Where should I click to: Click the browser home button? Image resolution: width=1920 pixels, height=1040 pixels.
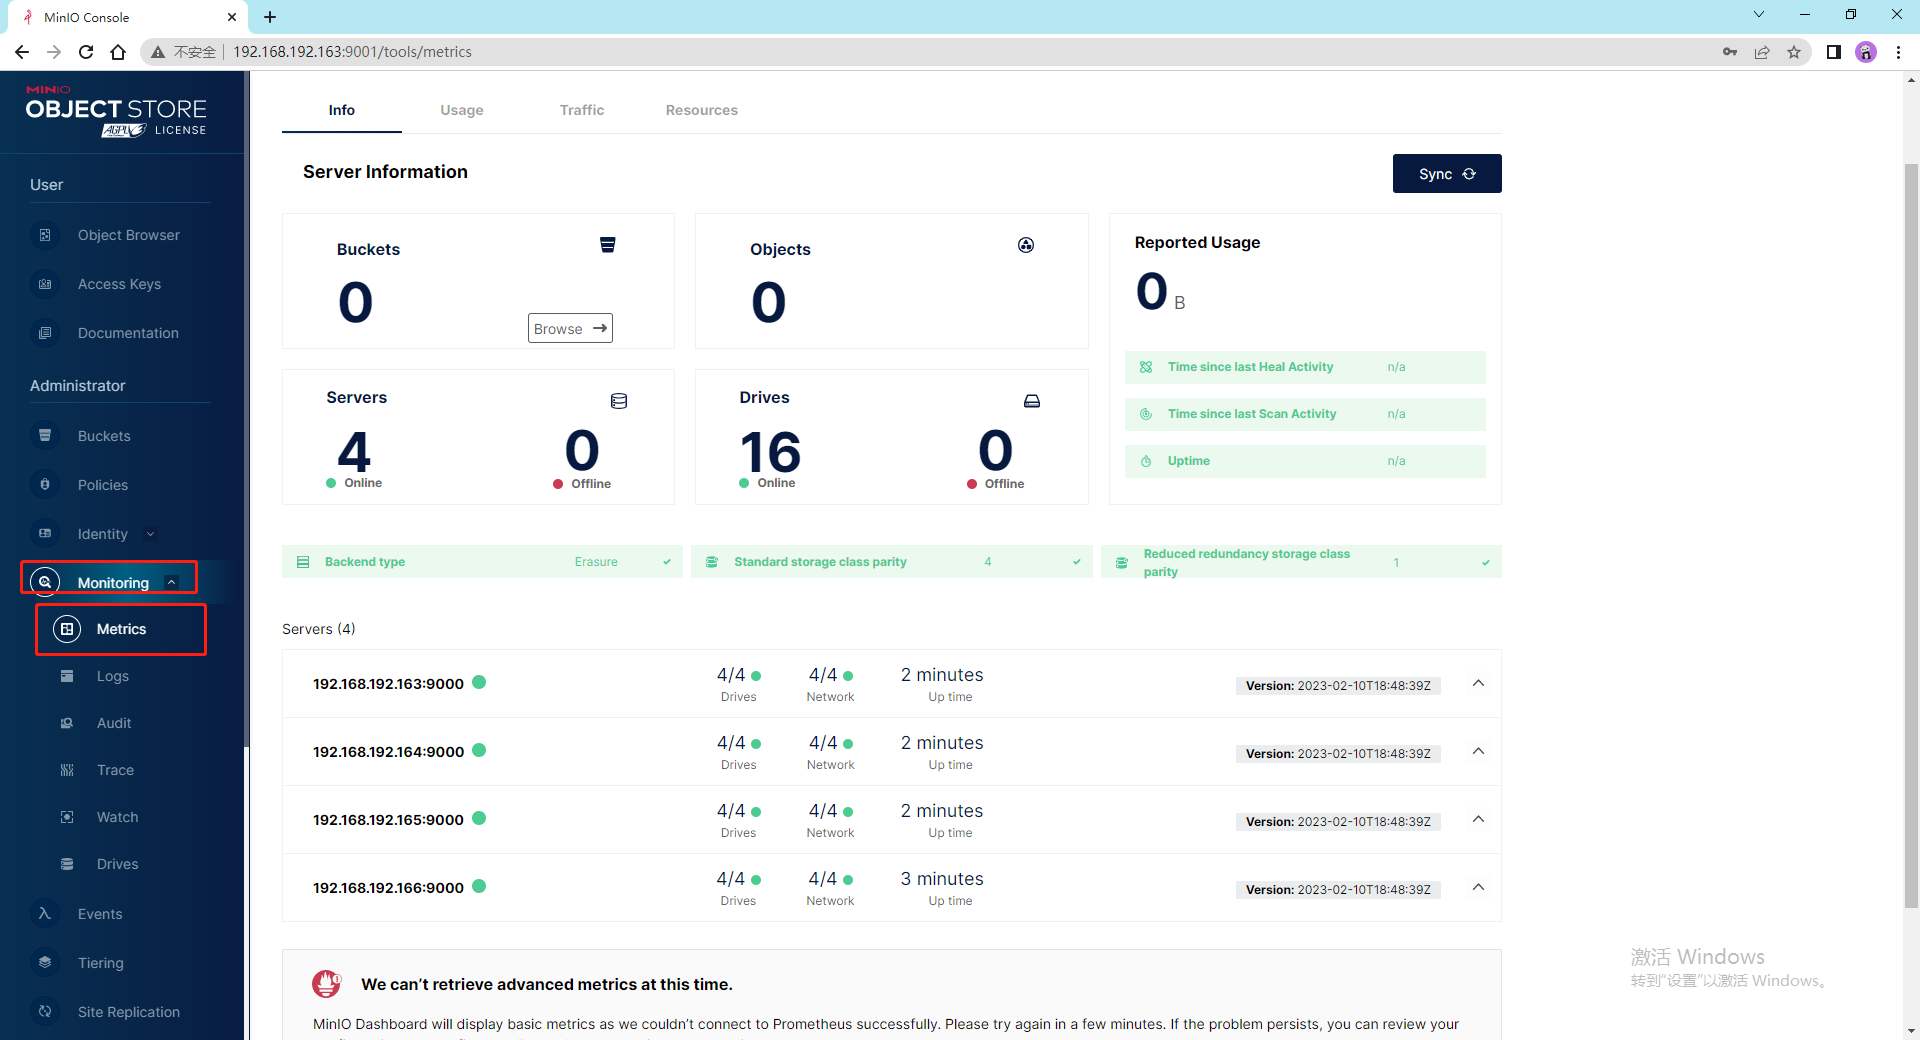[118, 52]
